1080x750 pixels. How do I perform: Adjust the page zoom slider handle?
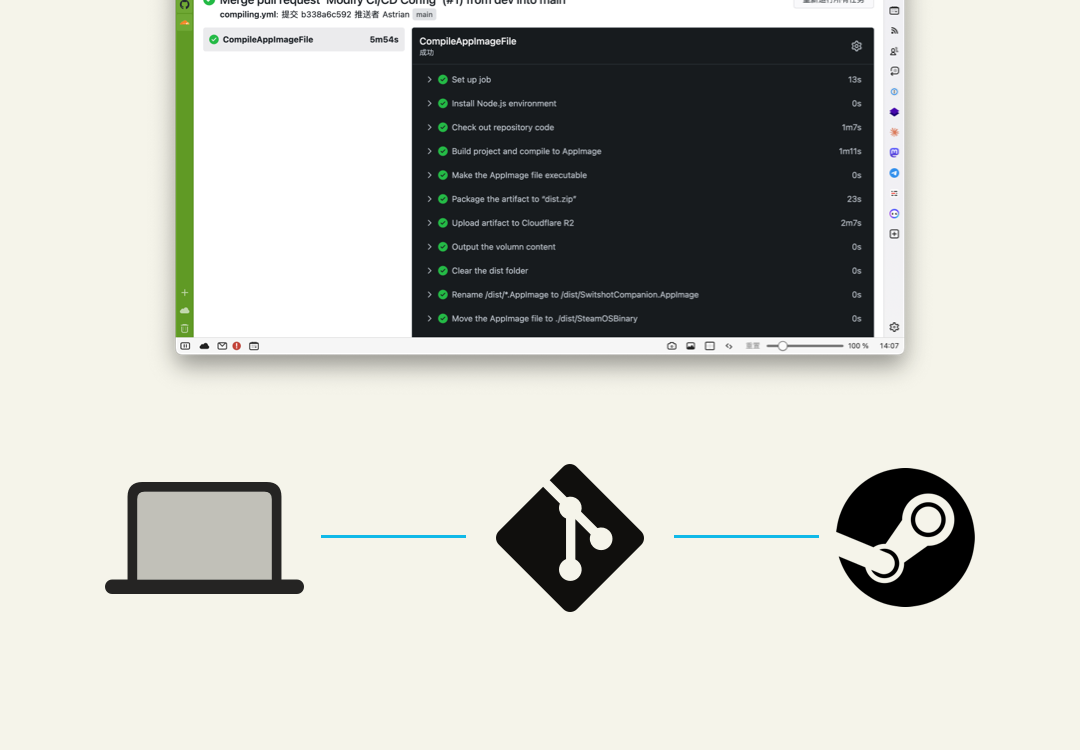(x=782, y=346)
